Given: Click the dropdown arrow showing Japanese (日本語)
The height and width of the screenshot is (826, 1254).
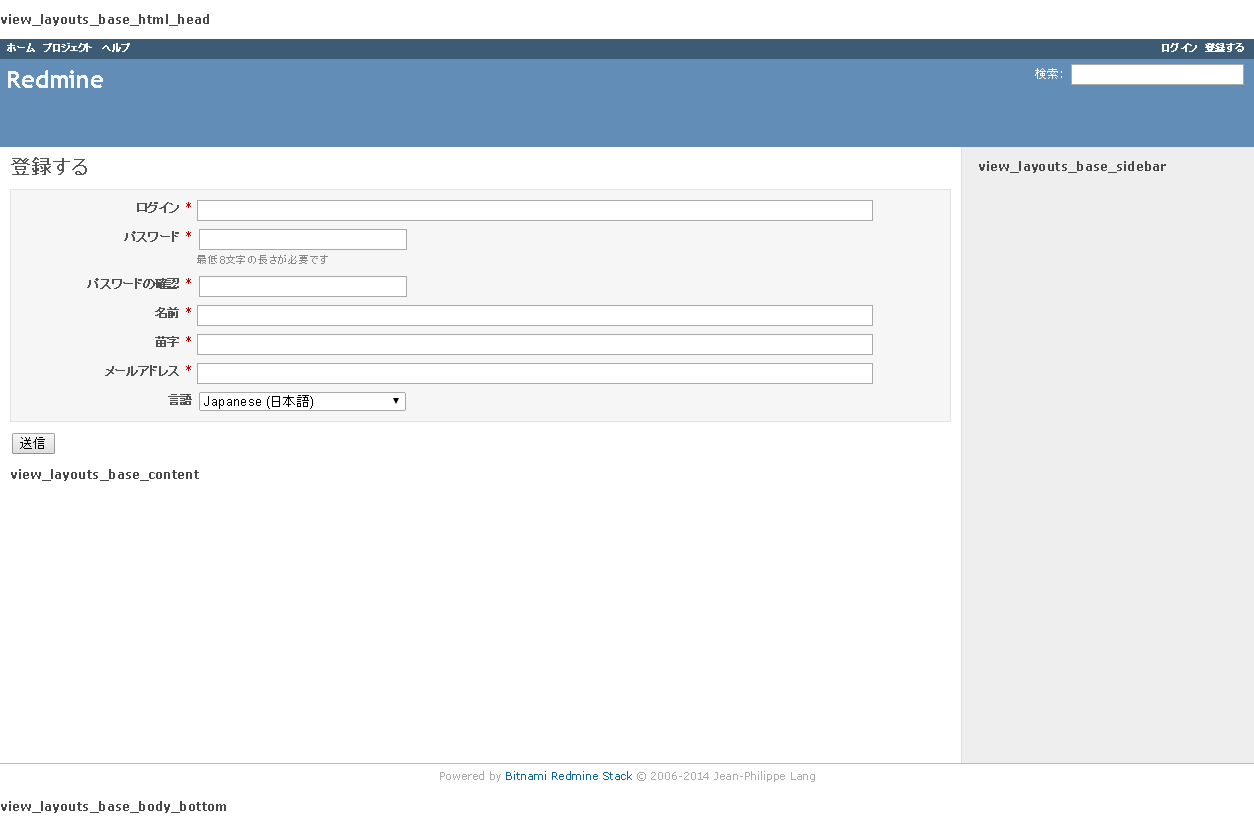Looking at the screenshot, I should click(398, 401).
